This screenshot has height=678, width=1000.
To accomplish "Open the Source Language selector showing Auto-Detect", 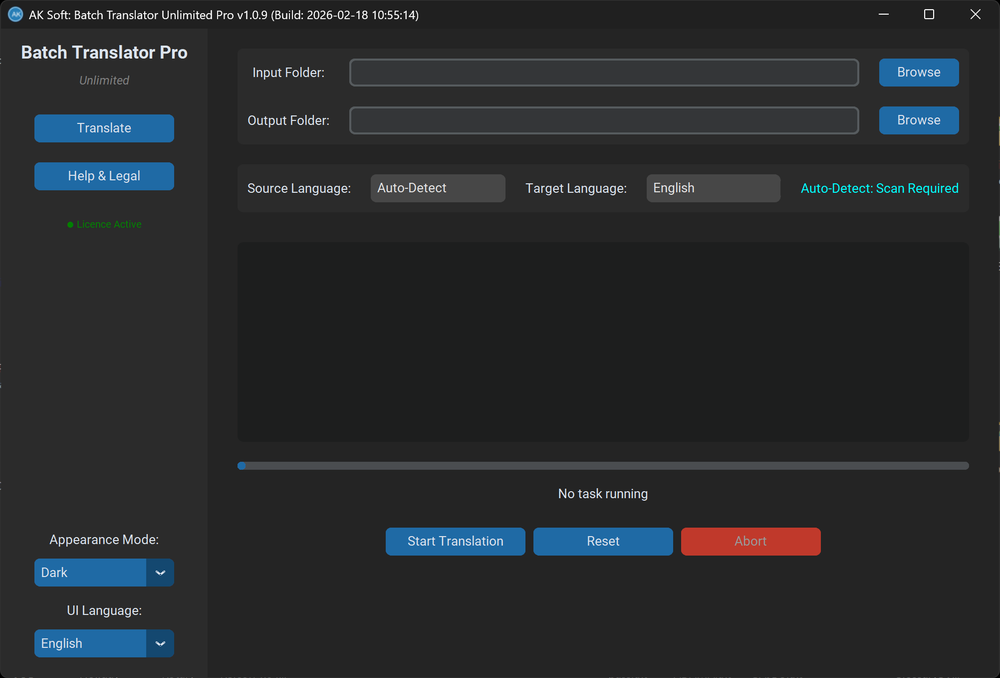I will coord(437,188).
